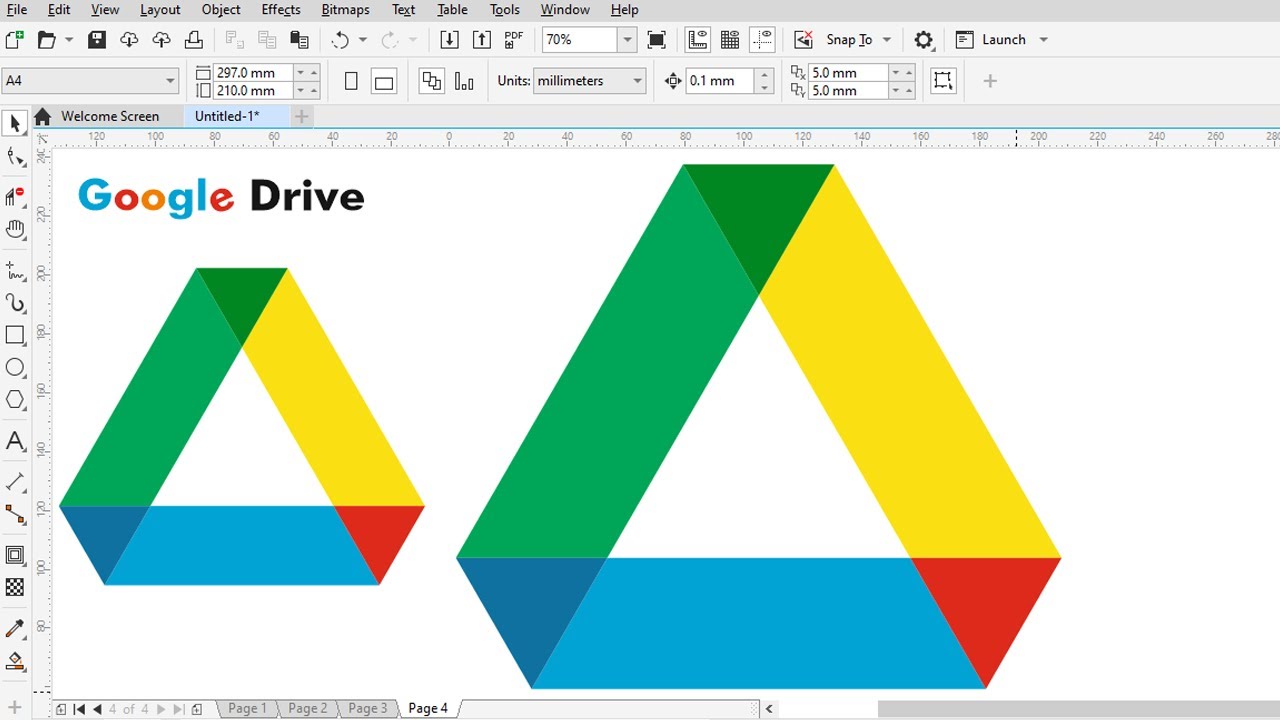Save the document with the floppy icon
Screen dimensions: 1280x720
tap(97, 40)
